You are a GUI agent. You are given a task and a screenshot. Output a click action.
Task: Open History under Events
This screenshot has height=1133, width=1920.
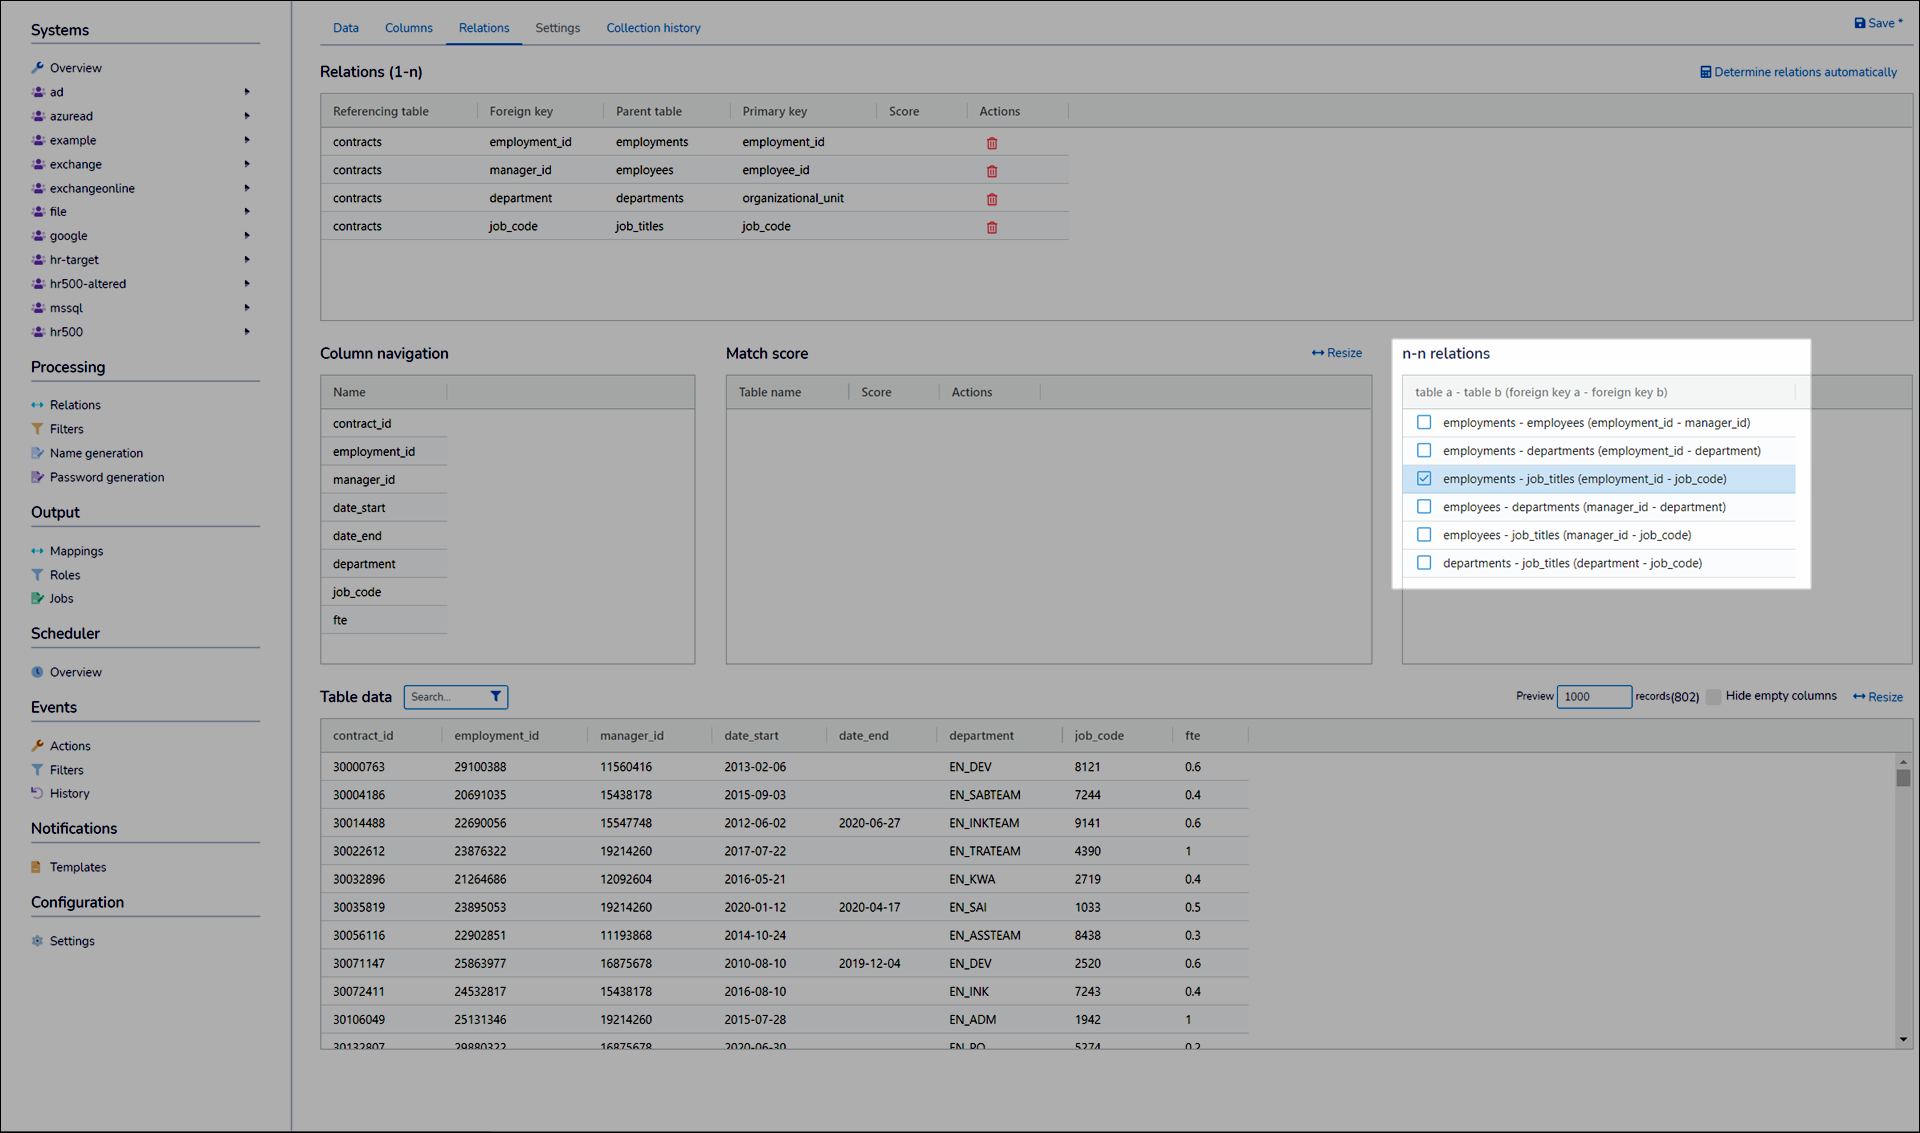click(69, 794)
